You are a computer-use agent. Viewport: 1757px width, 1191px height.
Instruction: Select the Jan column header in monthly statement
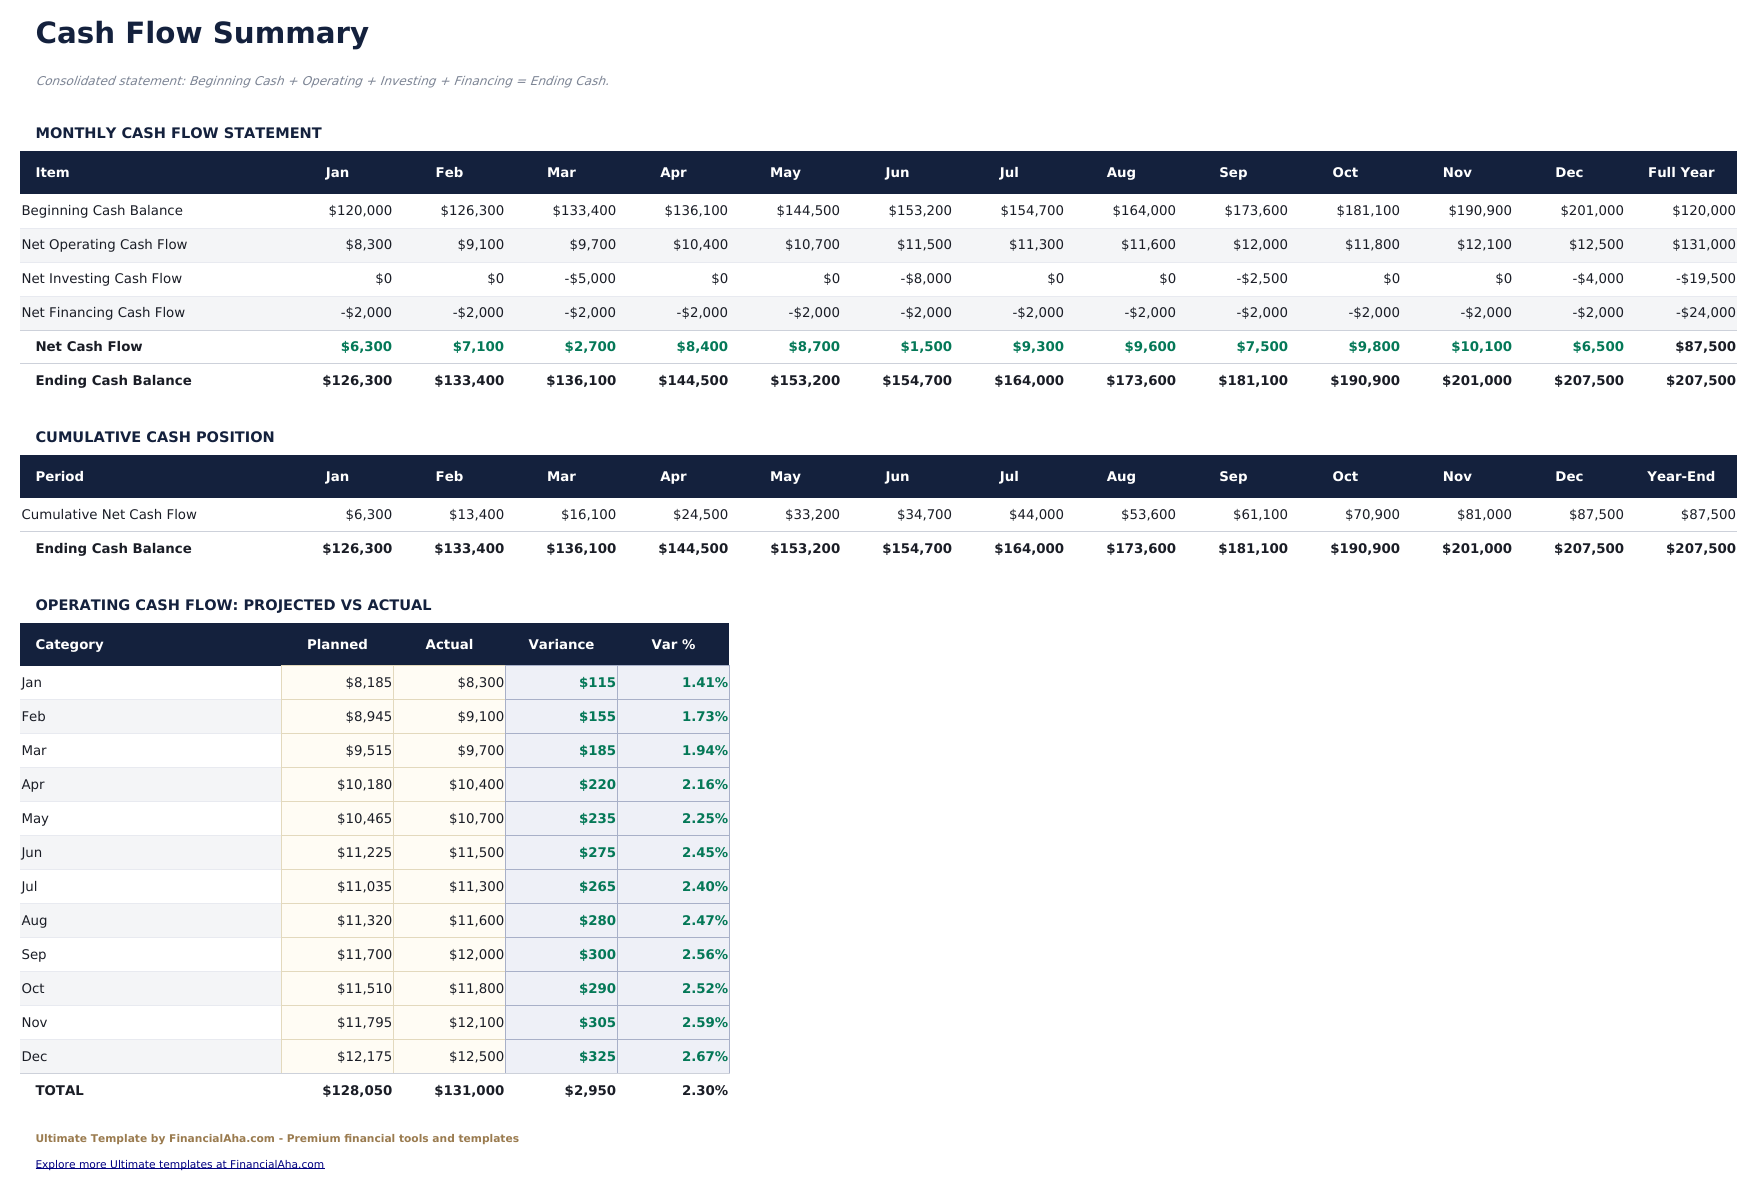pos(336,172)
